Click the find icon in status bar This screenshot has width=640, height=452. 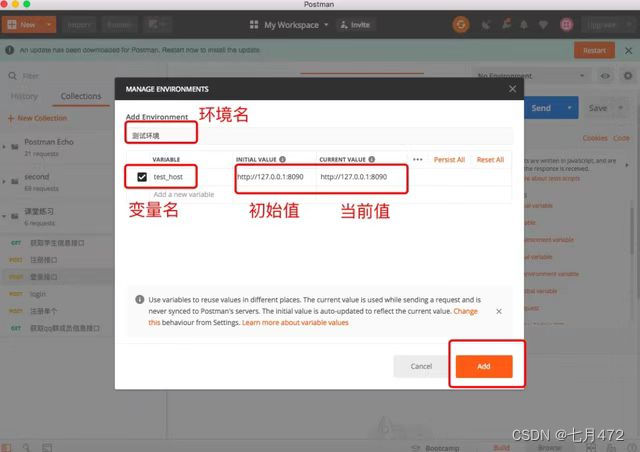(x=26, y=448)
